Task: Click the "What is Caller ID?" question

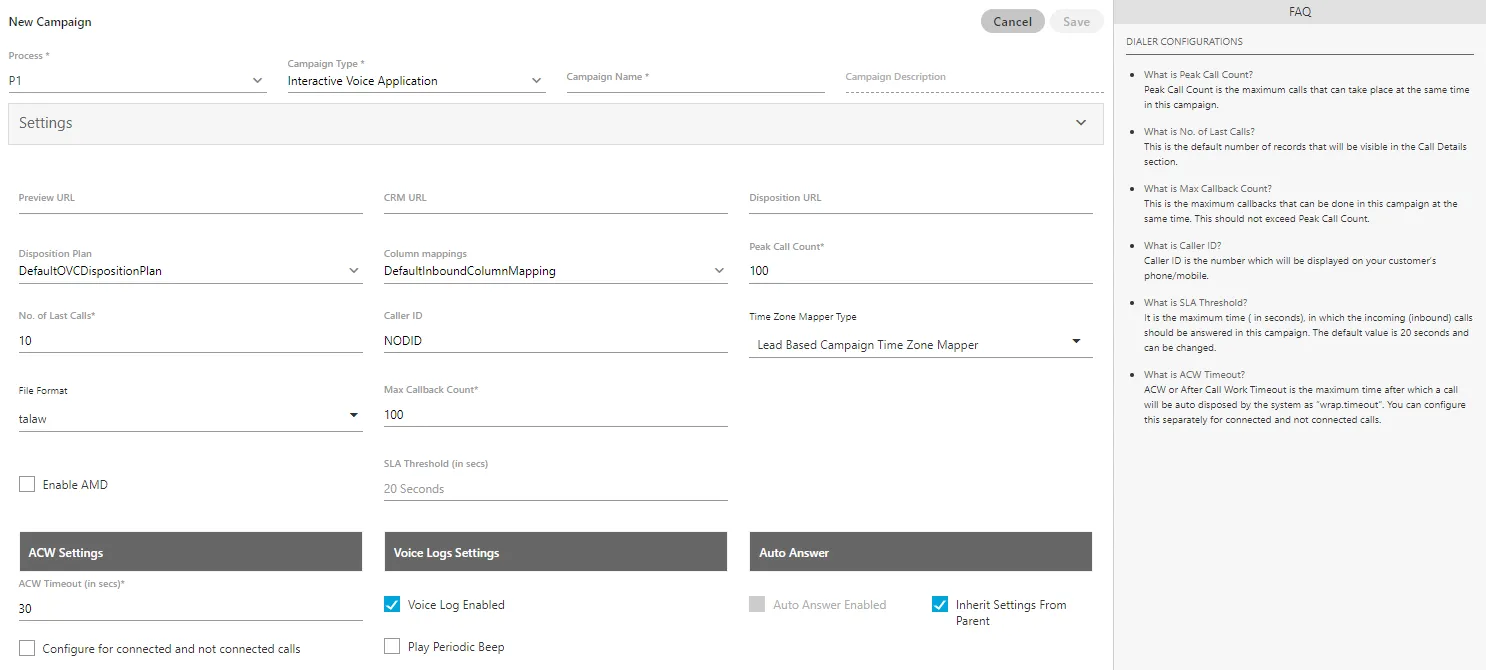Action: point(1182,246)
